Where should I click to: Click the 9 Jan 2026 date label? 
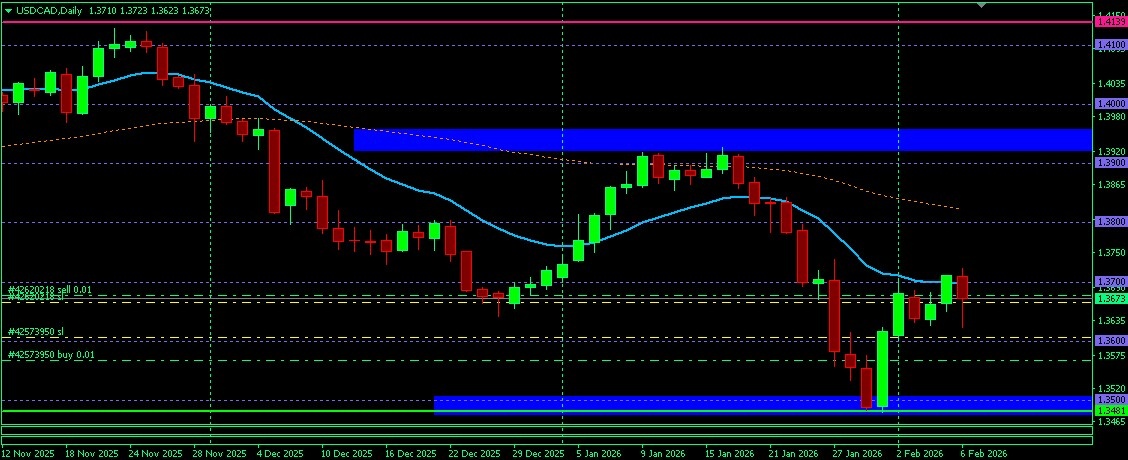pos(665,454)
